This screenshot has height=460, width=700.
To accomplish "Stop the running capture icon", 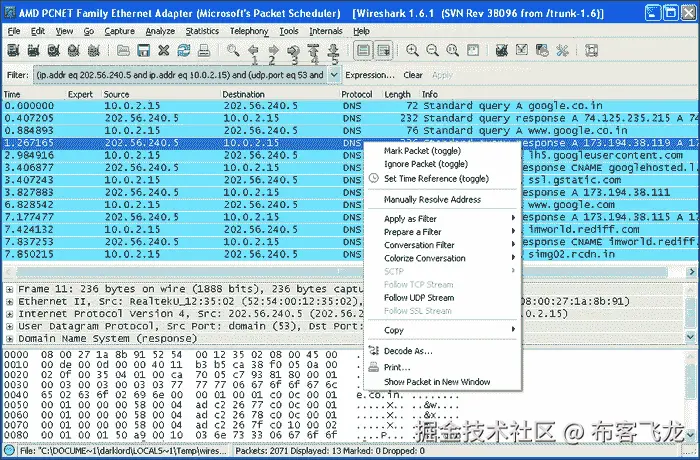I will 74,50.
